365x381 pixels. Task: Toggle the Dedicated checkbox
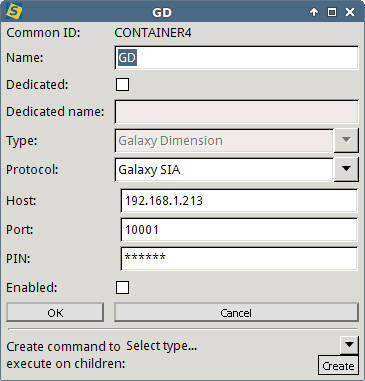122,84
